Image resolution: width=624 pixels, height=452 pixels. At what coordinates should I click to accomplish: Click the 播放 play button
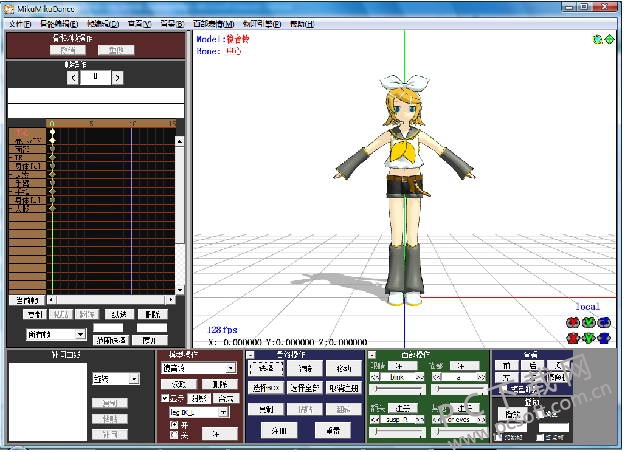(x=512, y=414)
